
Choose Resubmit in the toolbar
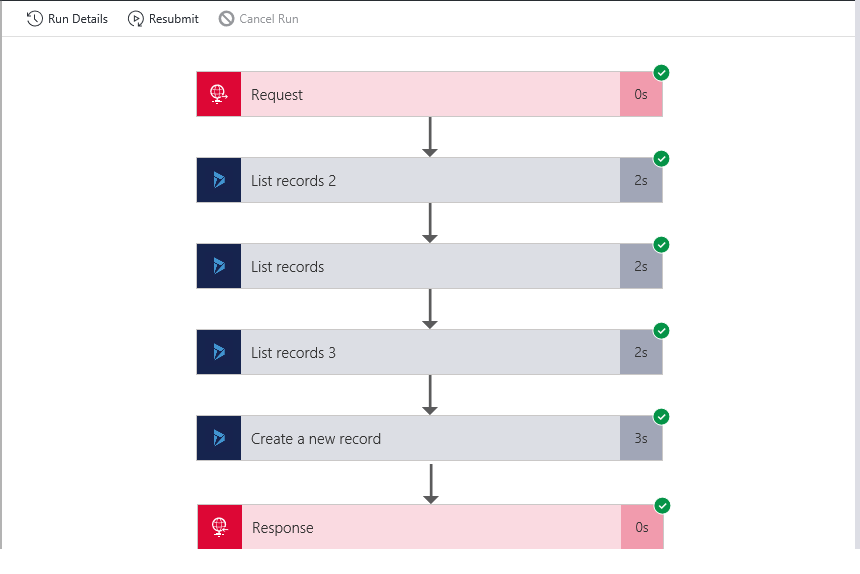[173, 19]
